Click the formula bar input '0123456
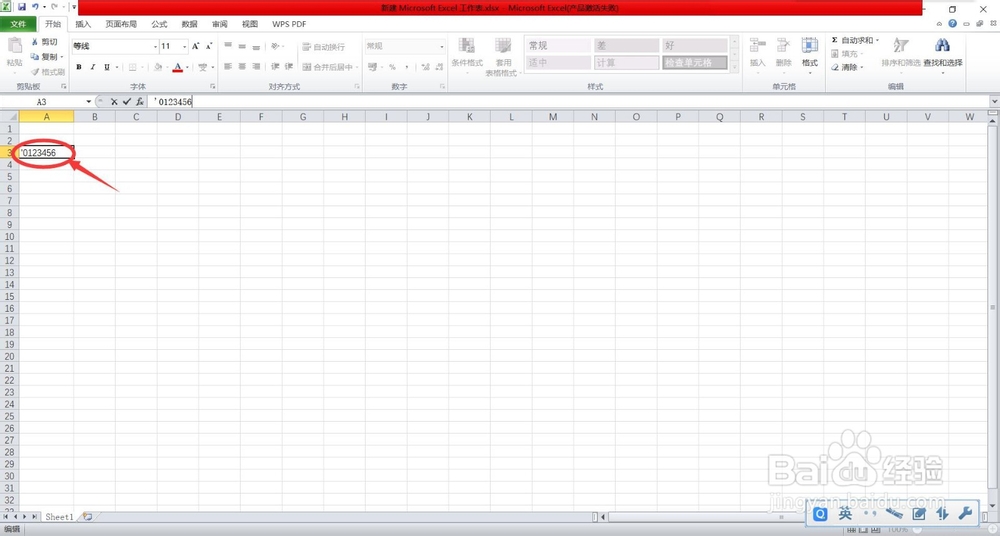Image resolution: width=1000 pixels, height=536 pixels. coord(571,101)
